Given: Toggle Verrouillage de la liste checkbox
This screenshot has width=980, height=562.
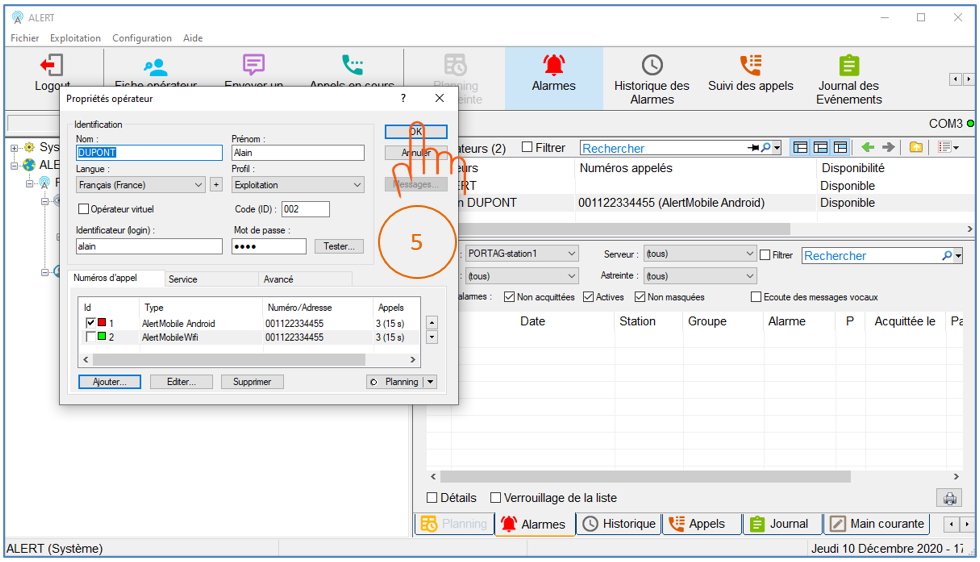Looking at the screenshot, I should coord(495,498).
